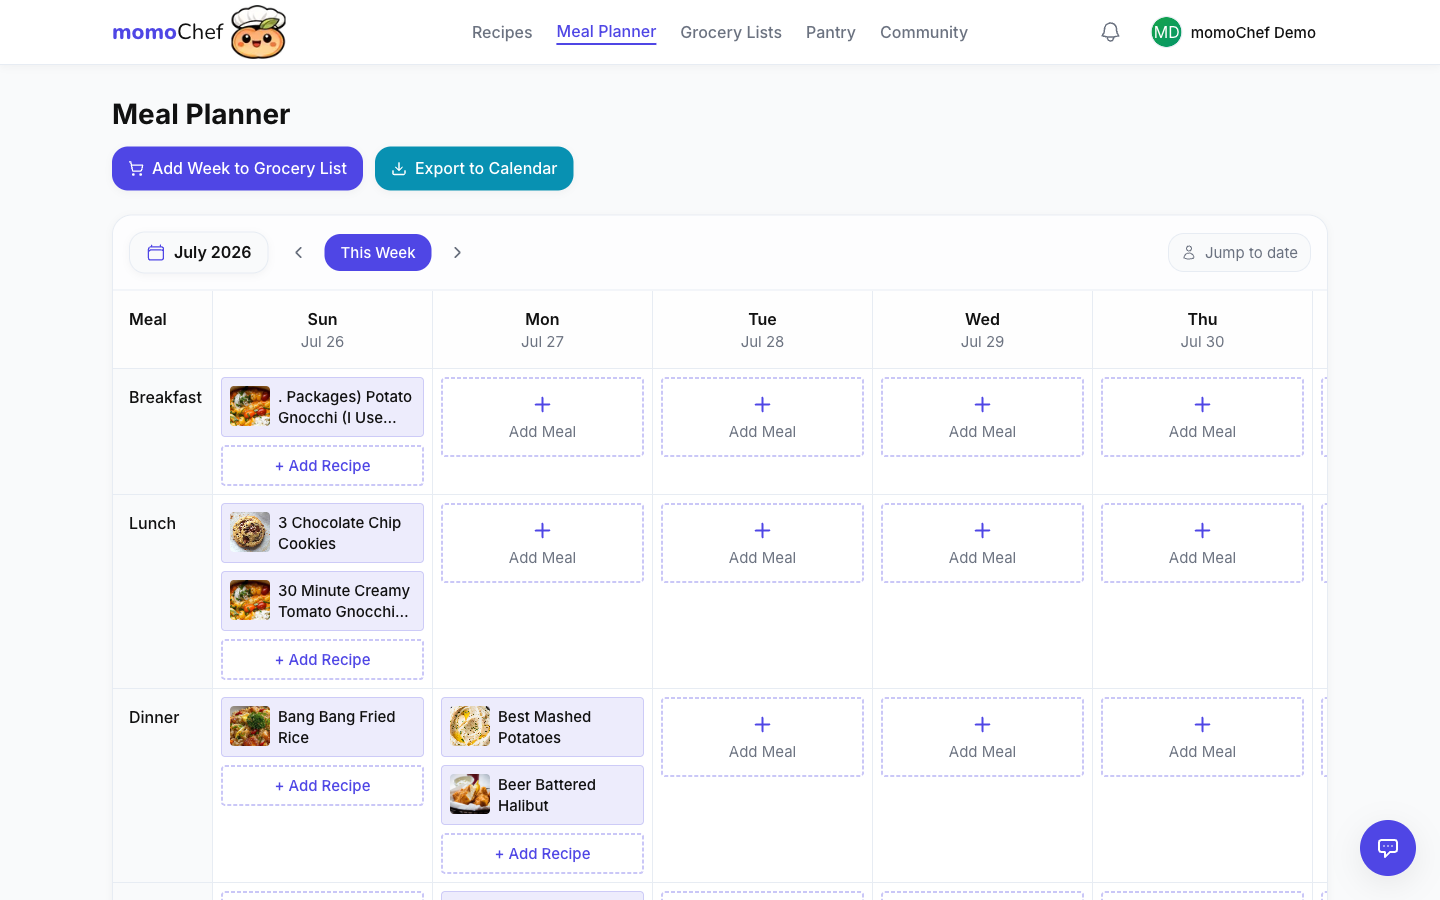Click Beer Battered Halibut thumbnail
The image size is (1440, 900).
pyautogui.click(x=470, y=794)
